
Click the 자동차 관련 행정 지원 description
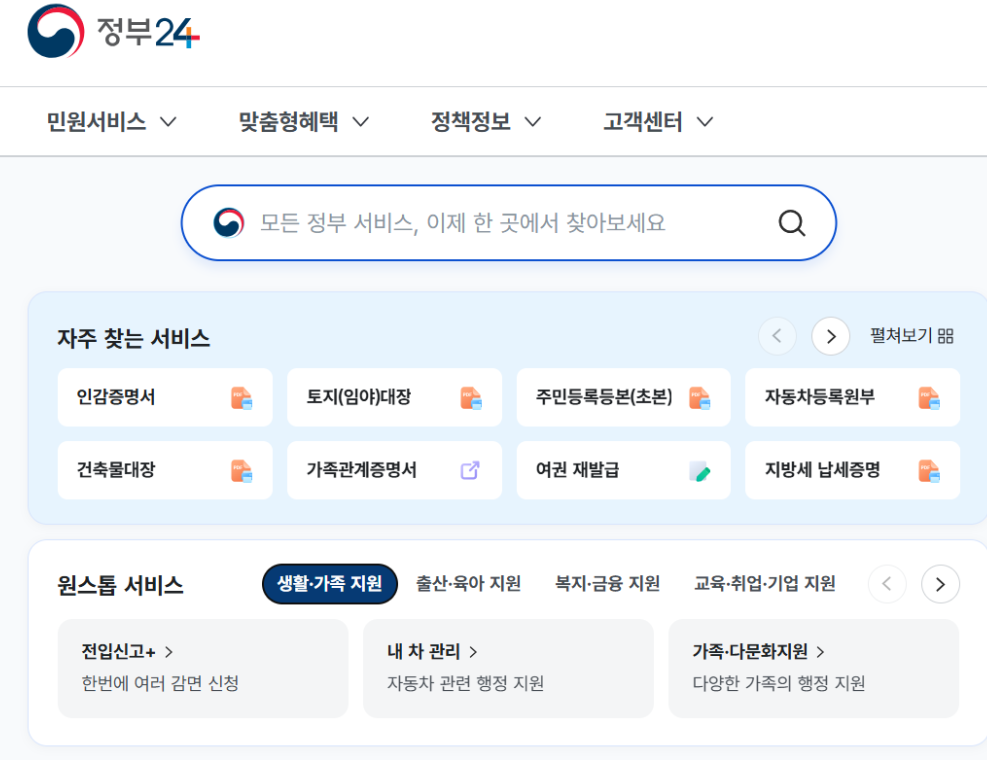click(465, 684)
